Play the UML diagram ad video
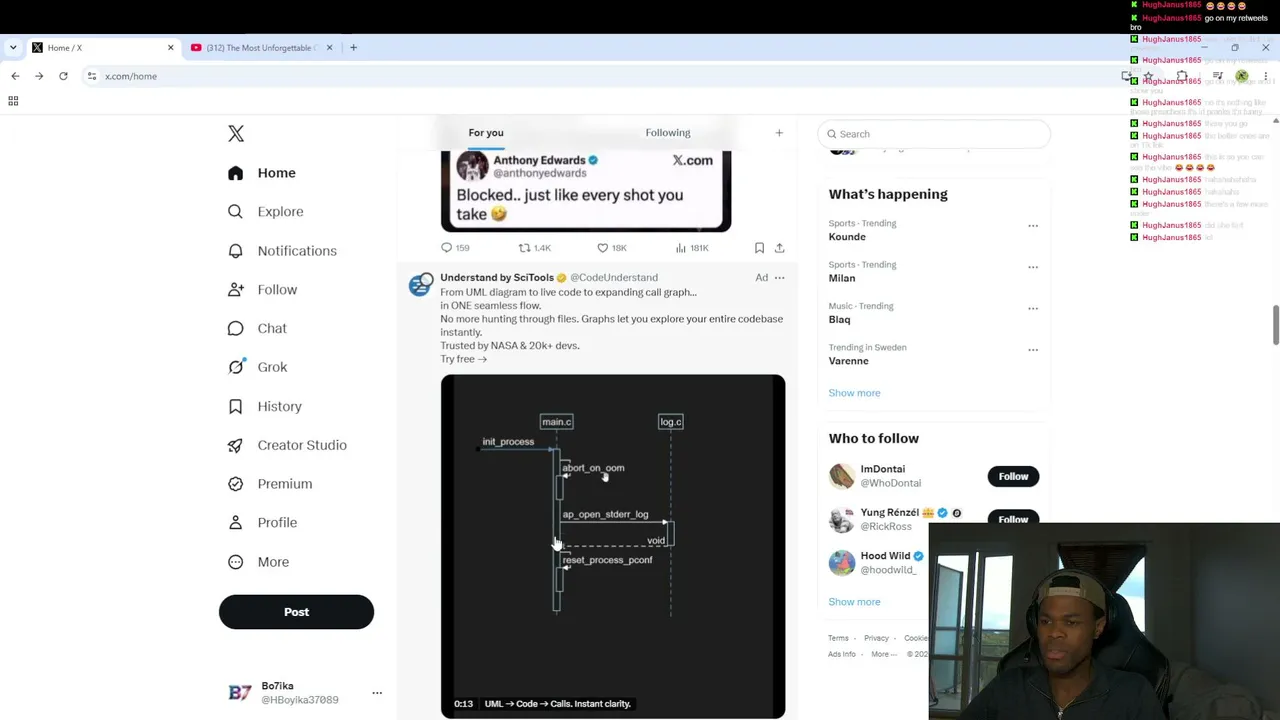Screen dimensions: 1280x720 click(613, 546)
